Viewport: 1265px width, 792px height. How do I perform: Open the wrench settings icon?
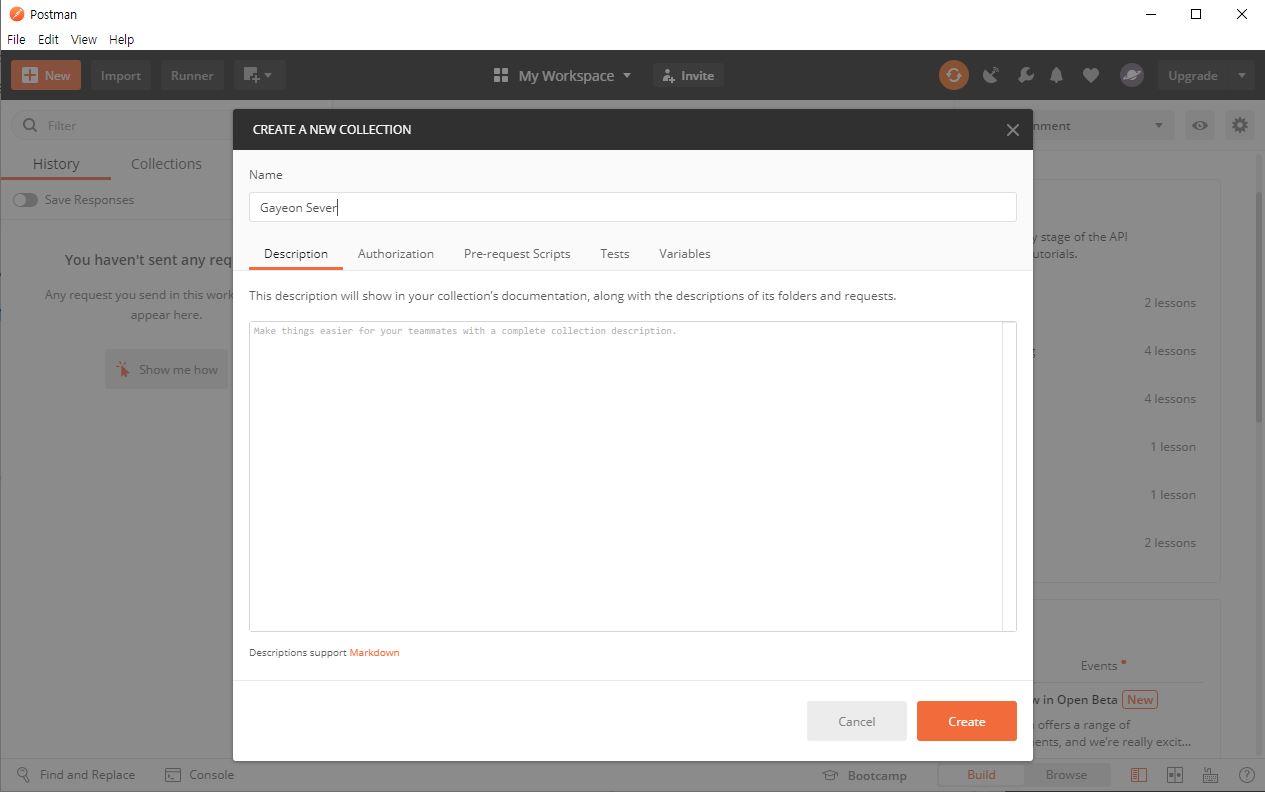click(1025, 75)
